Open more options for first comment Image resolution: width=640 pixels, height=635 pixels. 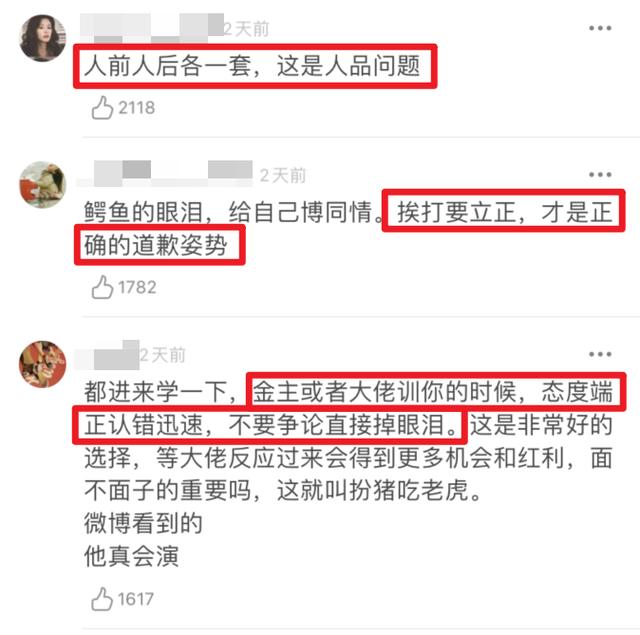600,28
